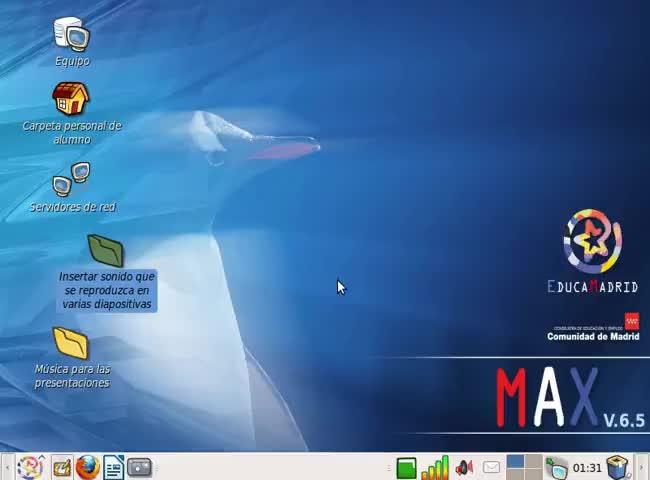
Task: Launch the screenshot camera tool in panel
Action: click(x=139, y=467)
